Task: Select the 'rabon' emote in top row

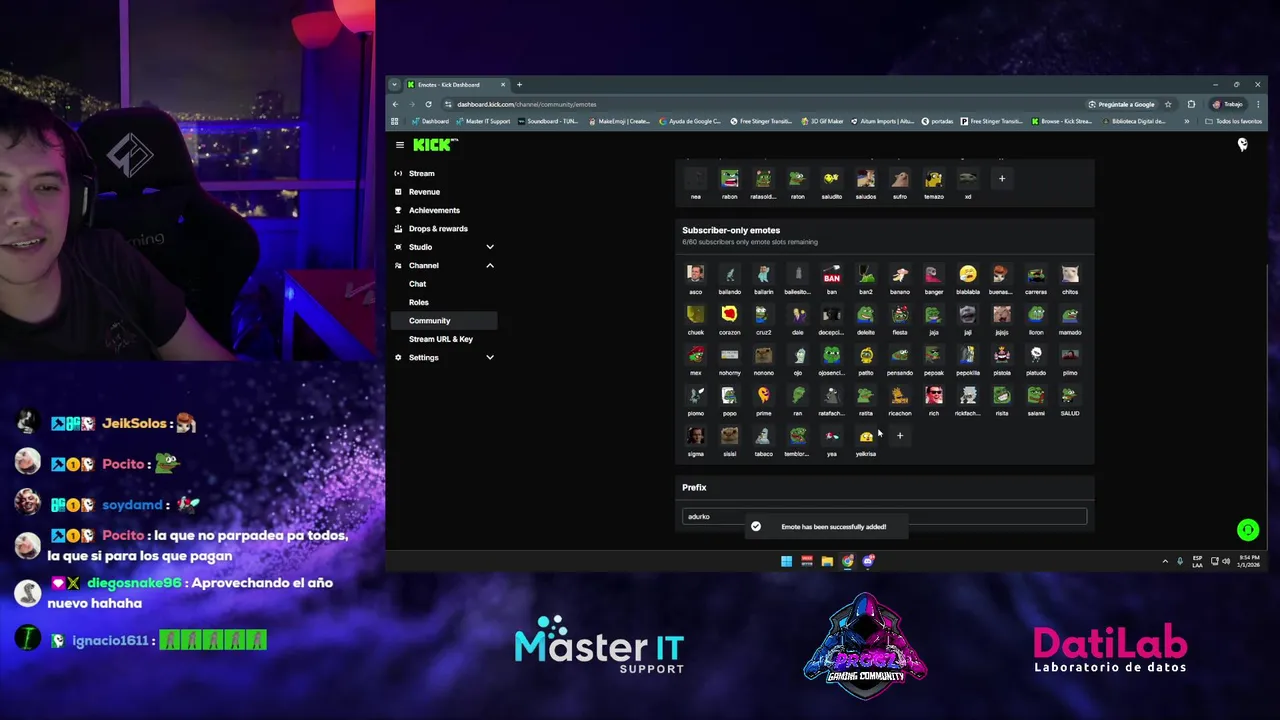Action: (x=729, y=179)
